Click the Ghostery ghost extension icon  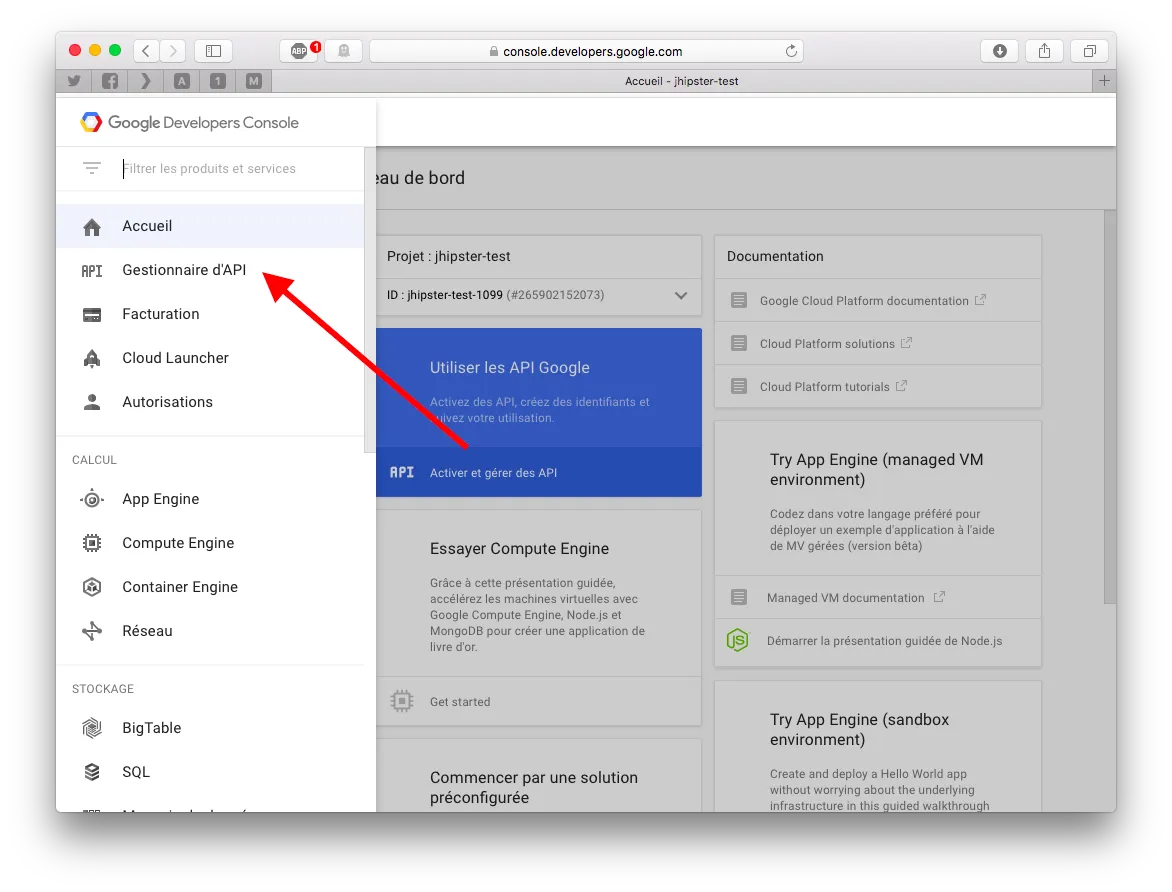344,51
